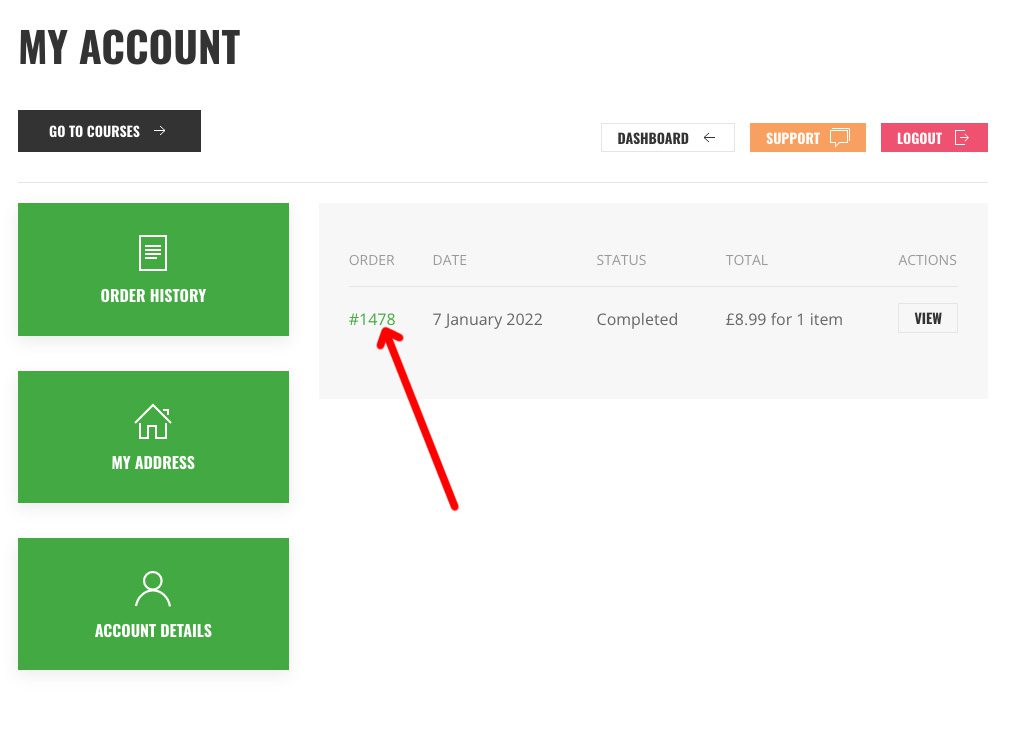
Task: Click the ACTIONS column header
Action: (927, 260)
